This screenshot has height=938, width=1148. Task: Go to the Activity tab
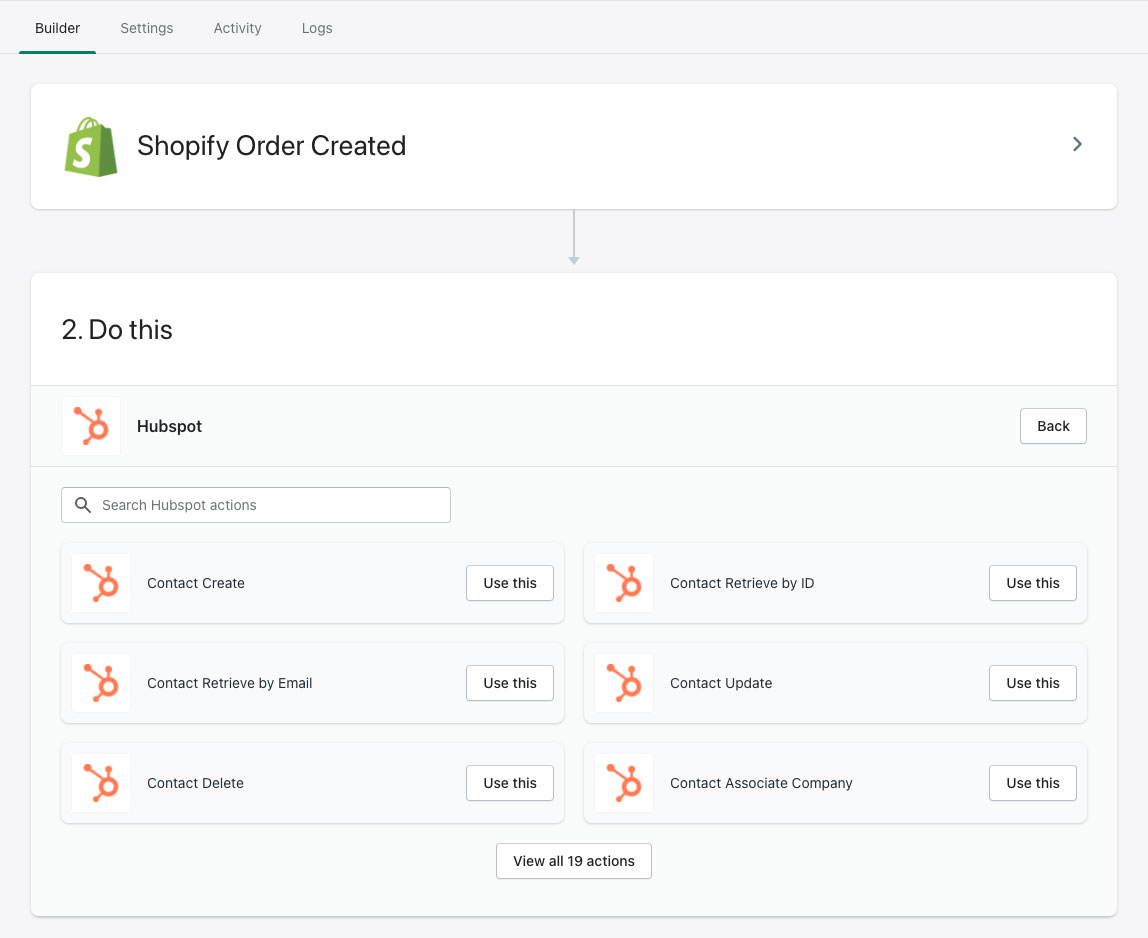coord(237,28)
